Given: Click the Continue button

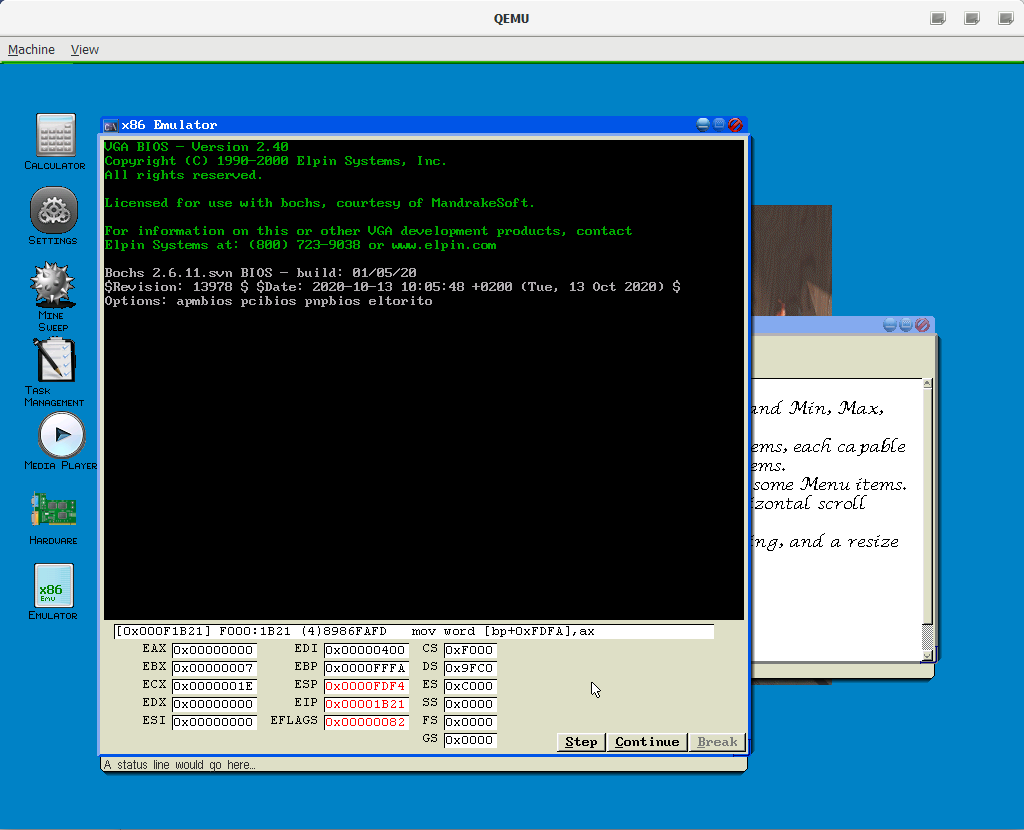Looking at the screenshot, I should tap(647, 742).
